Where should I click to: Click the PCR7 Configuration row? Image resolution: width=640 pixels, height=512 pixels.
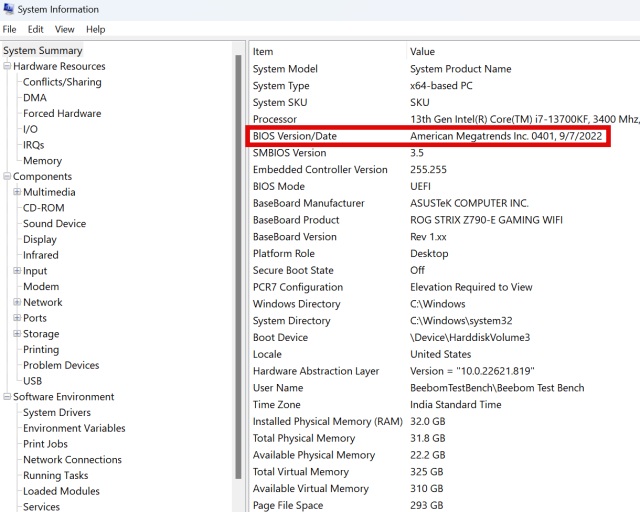(445, 287)
